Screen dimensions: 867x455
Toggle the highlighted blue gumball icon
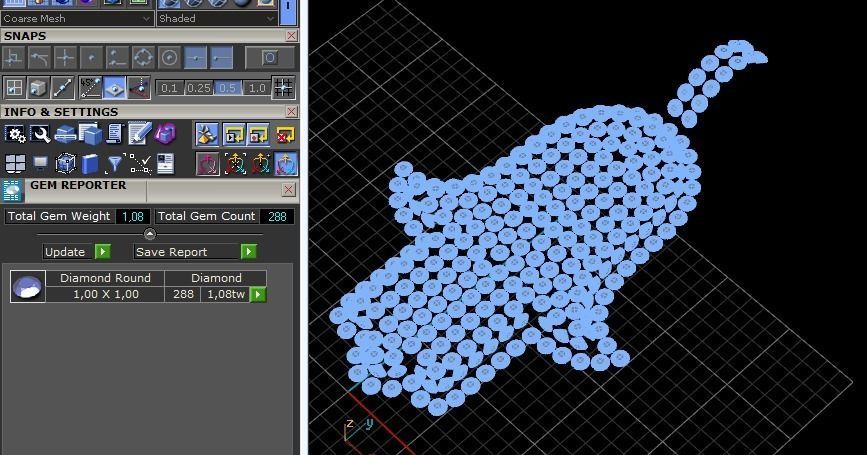pyautogui.click(x=286, y=164)
